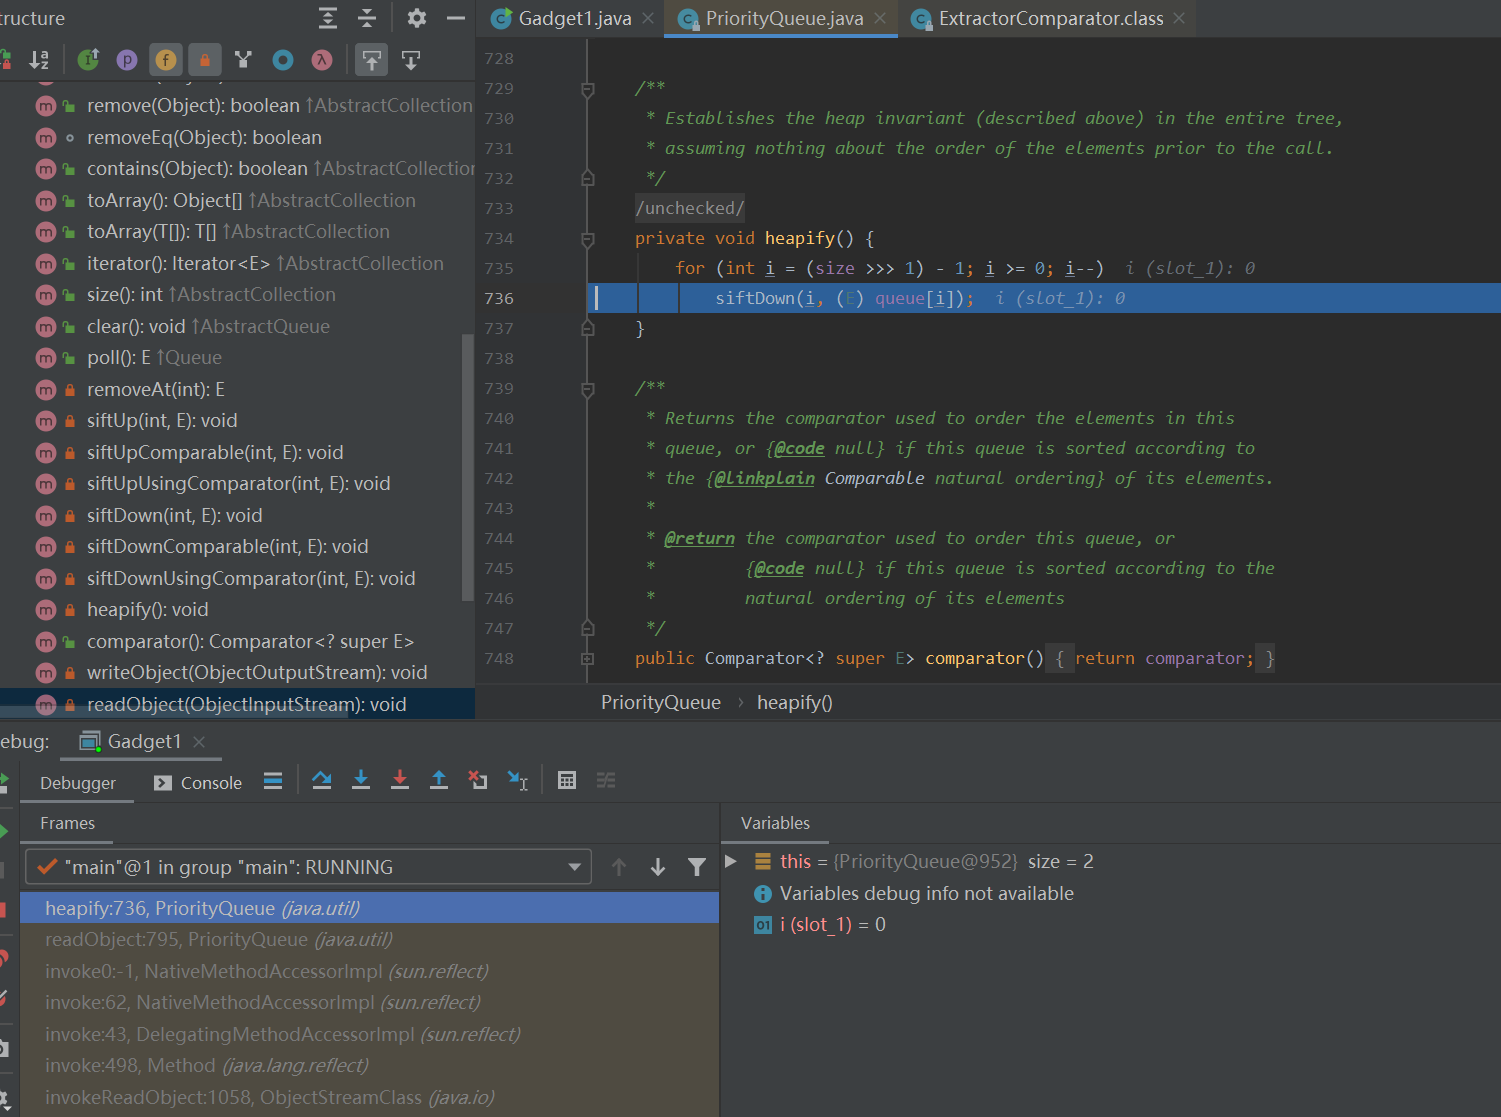Screen dimensions: 1501x1117
Task: Toggle Show Fields filter
Action: click(166, 60)
